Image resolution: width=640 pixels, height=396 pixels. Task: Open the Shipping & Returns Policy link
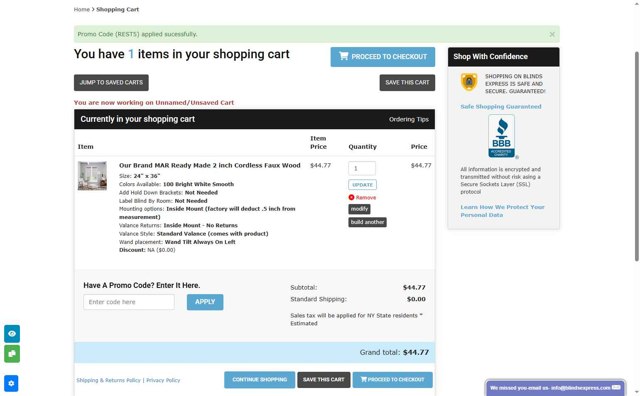click(108, 380)
